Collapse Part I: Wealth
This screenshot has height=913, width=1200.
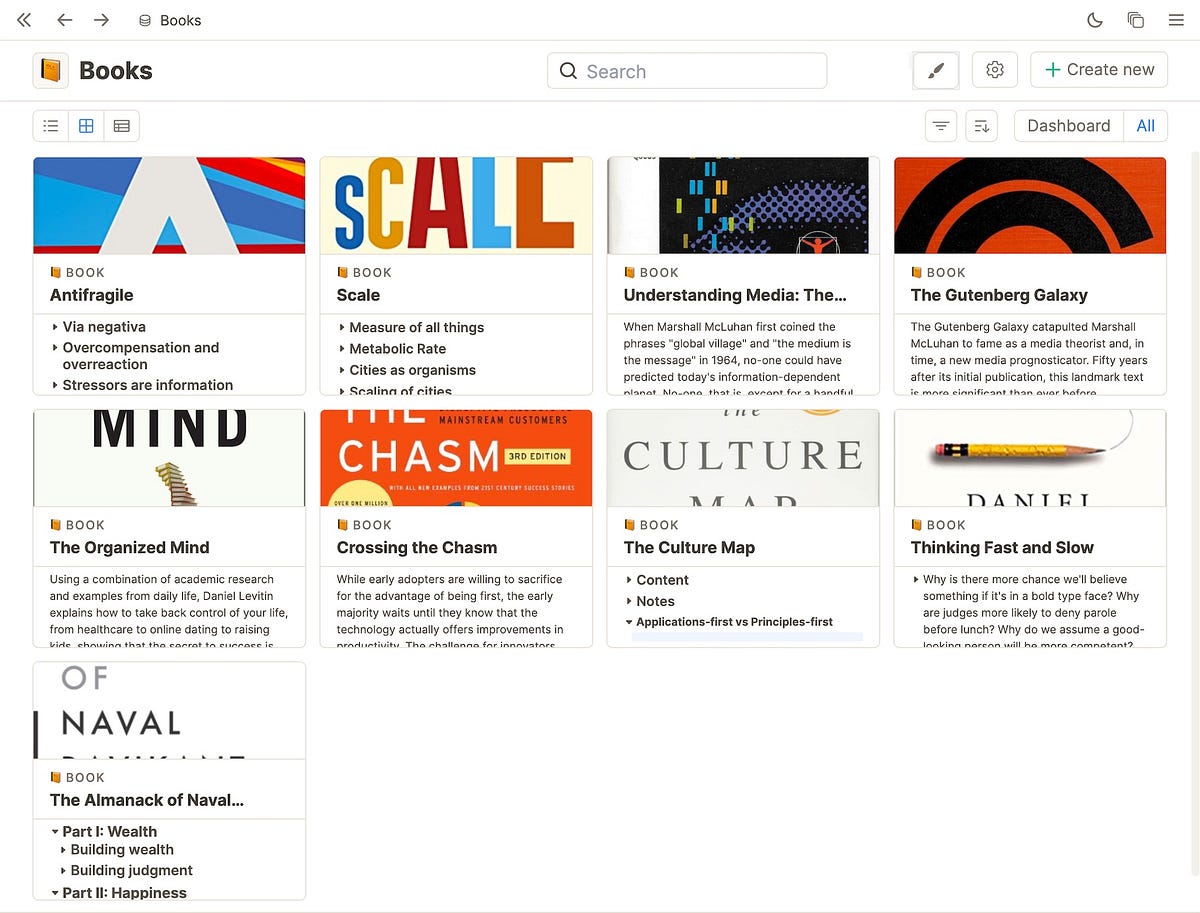click(x=54, y=831)
